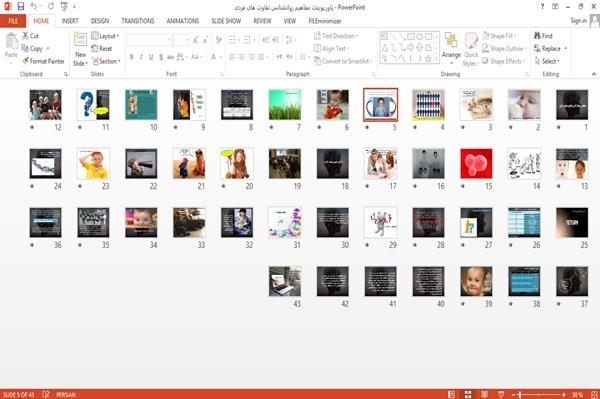The height and width of the screenshot is (399, 600).
Task: Switch to Normal view in status bar
Action: tap(452, 394)
